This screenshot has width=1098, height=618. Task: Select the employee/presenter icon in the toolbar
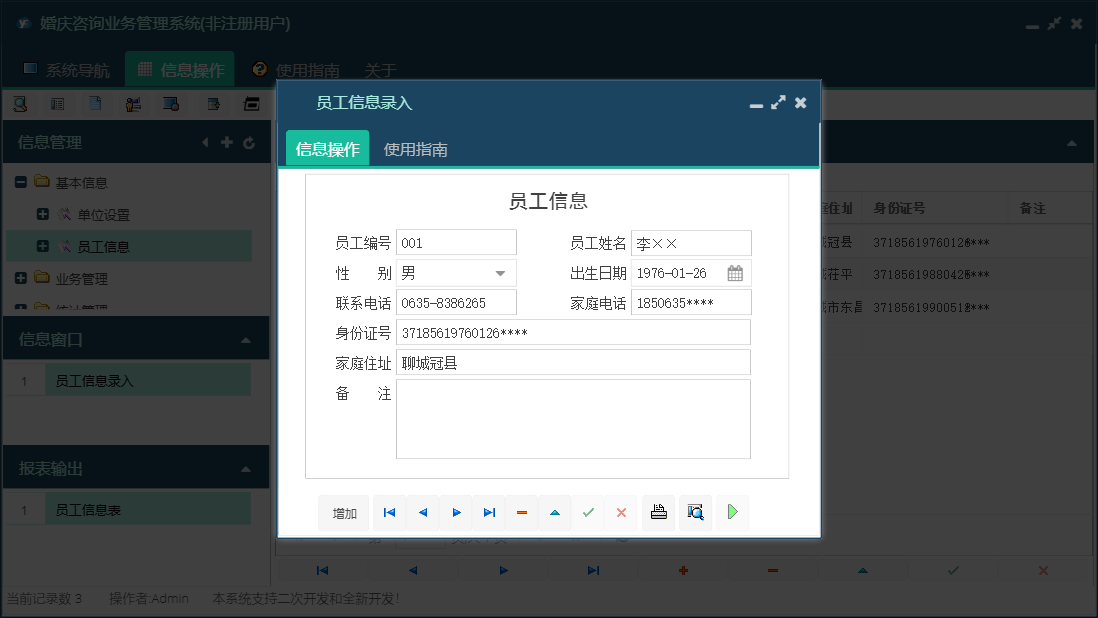click(x=133, y=103)
